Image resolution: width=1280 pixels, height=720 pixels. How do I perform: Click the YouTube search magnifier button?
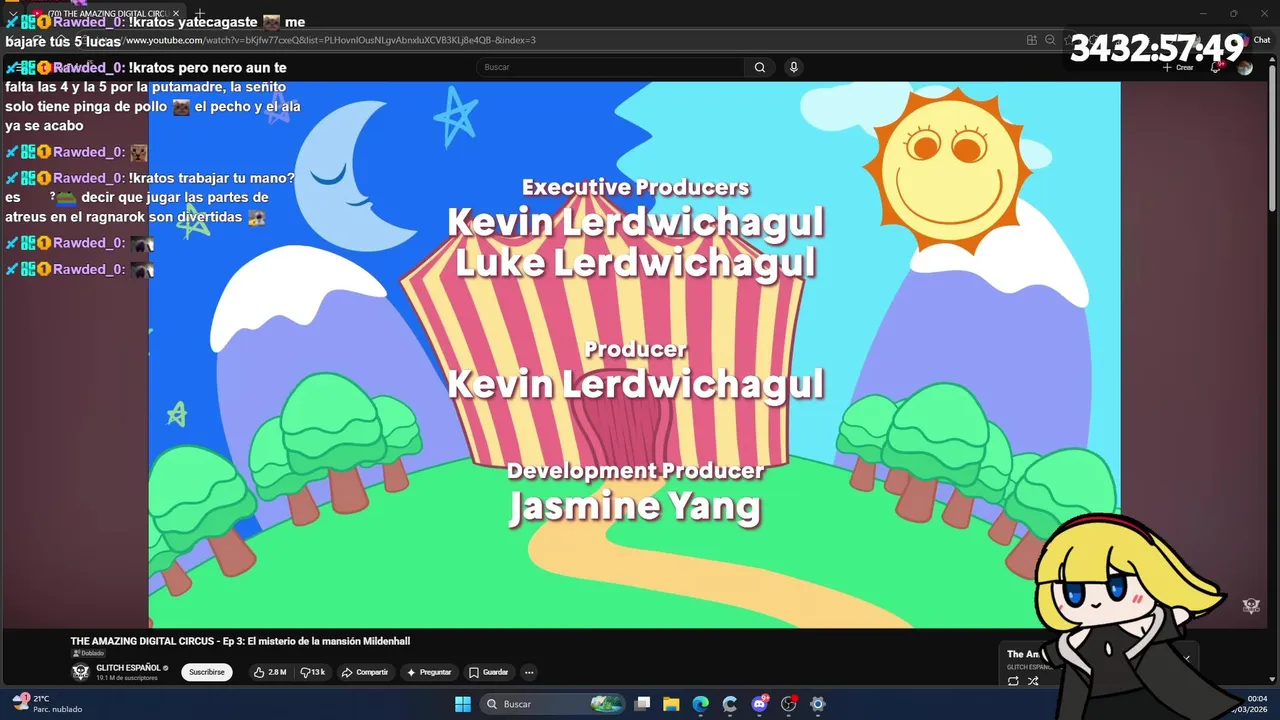pyautogui.click(x=760, y=67)
